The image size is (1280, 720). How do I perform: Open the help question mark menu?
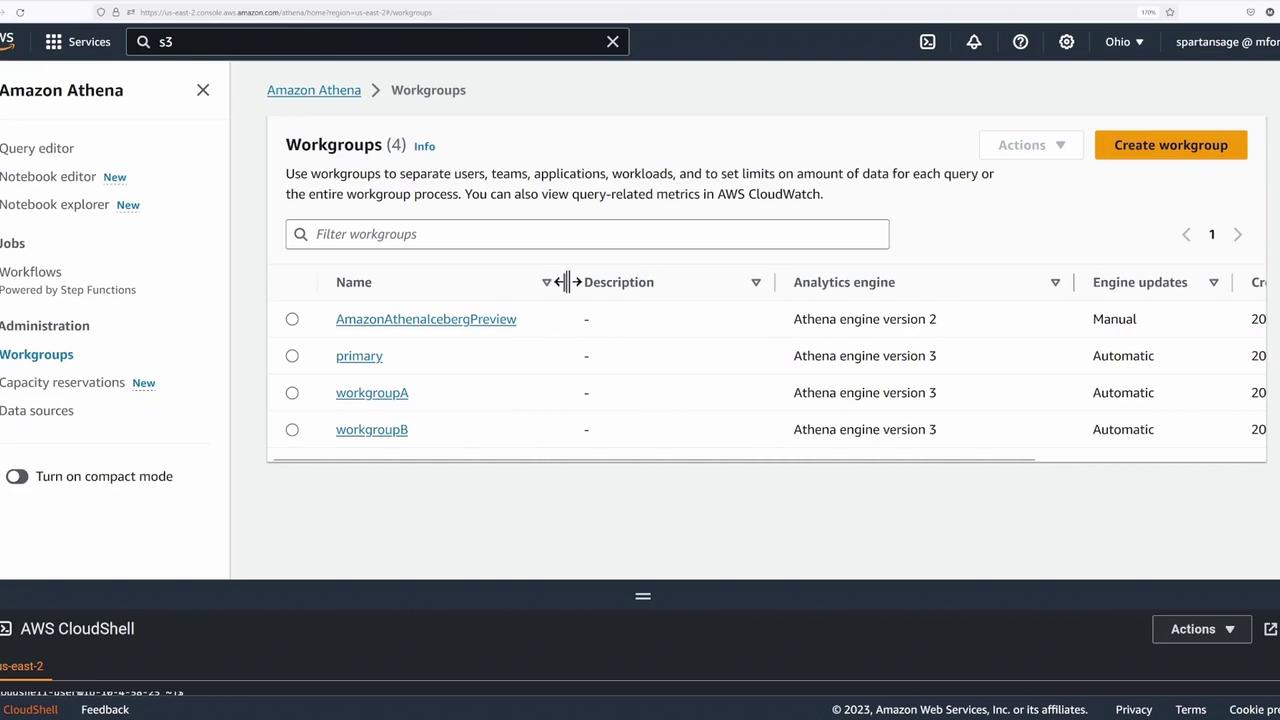[x=1020, y=42]
